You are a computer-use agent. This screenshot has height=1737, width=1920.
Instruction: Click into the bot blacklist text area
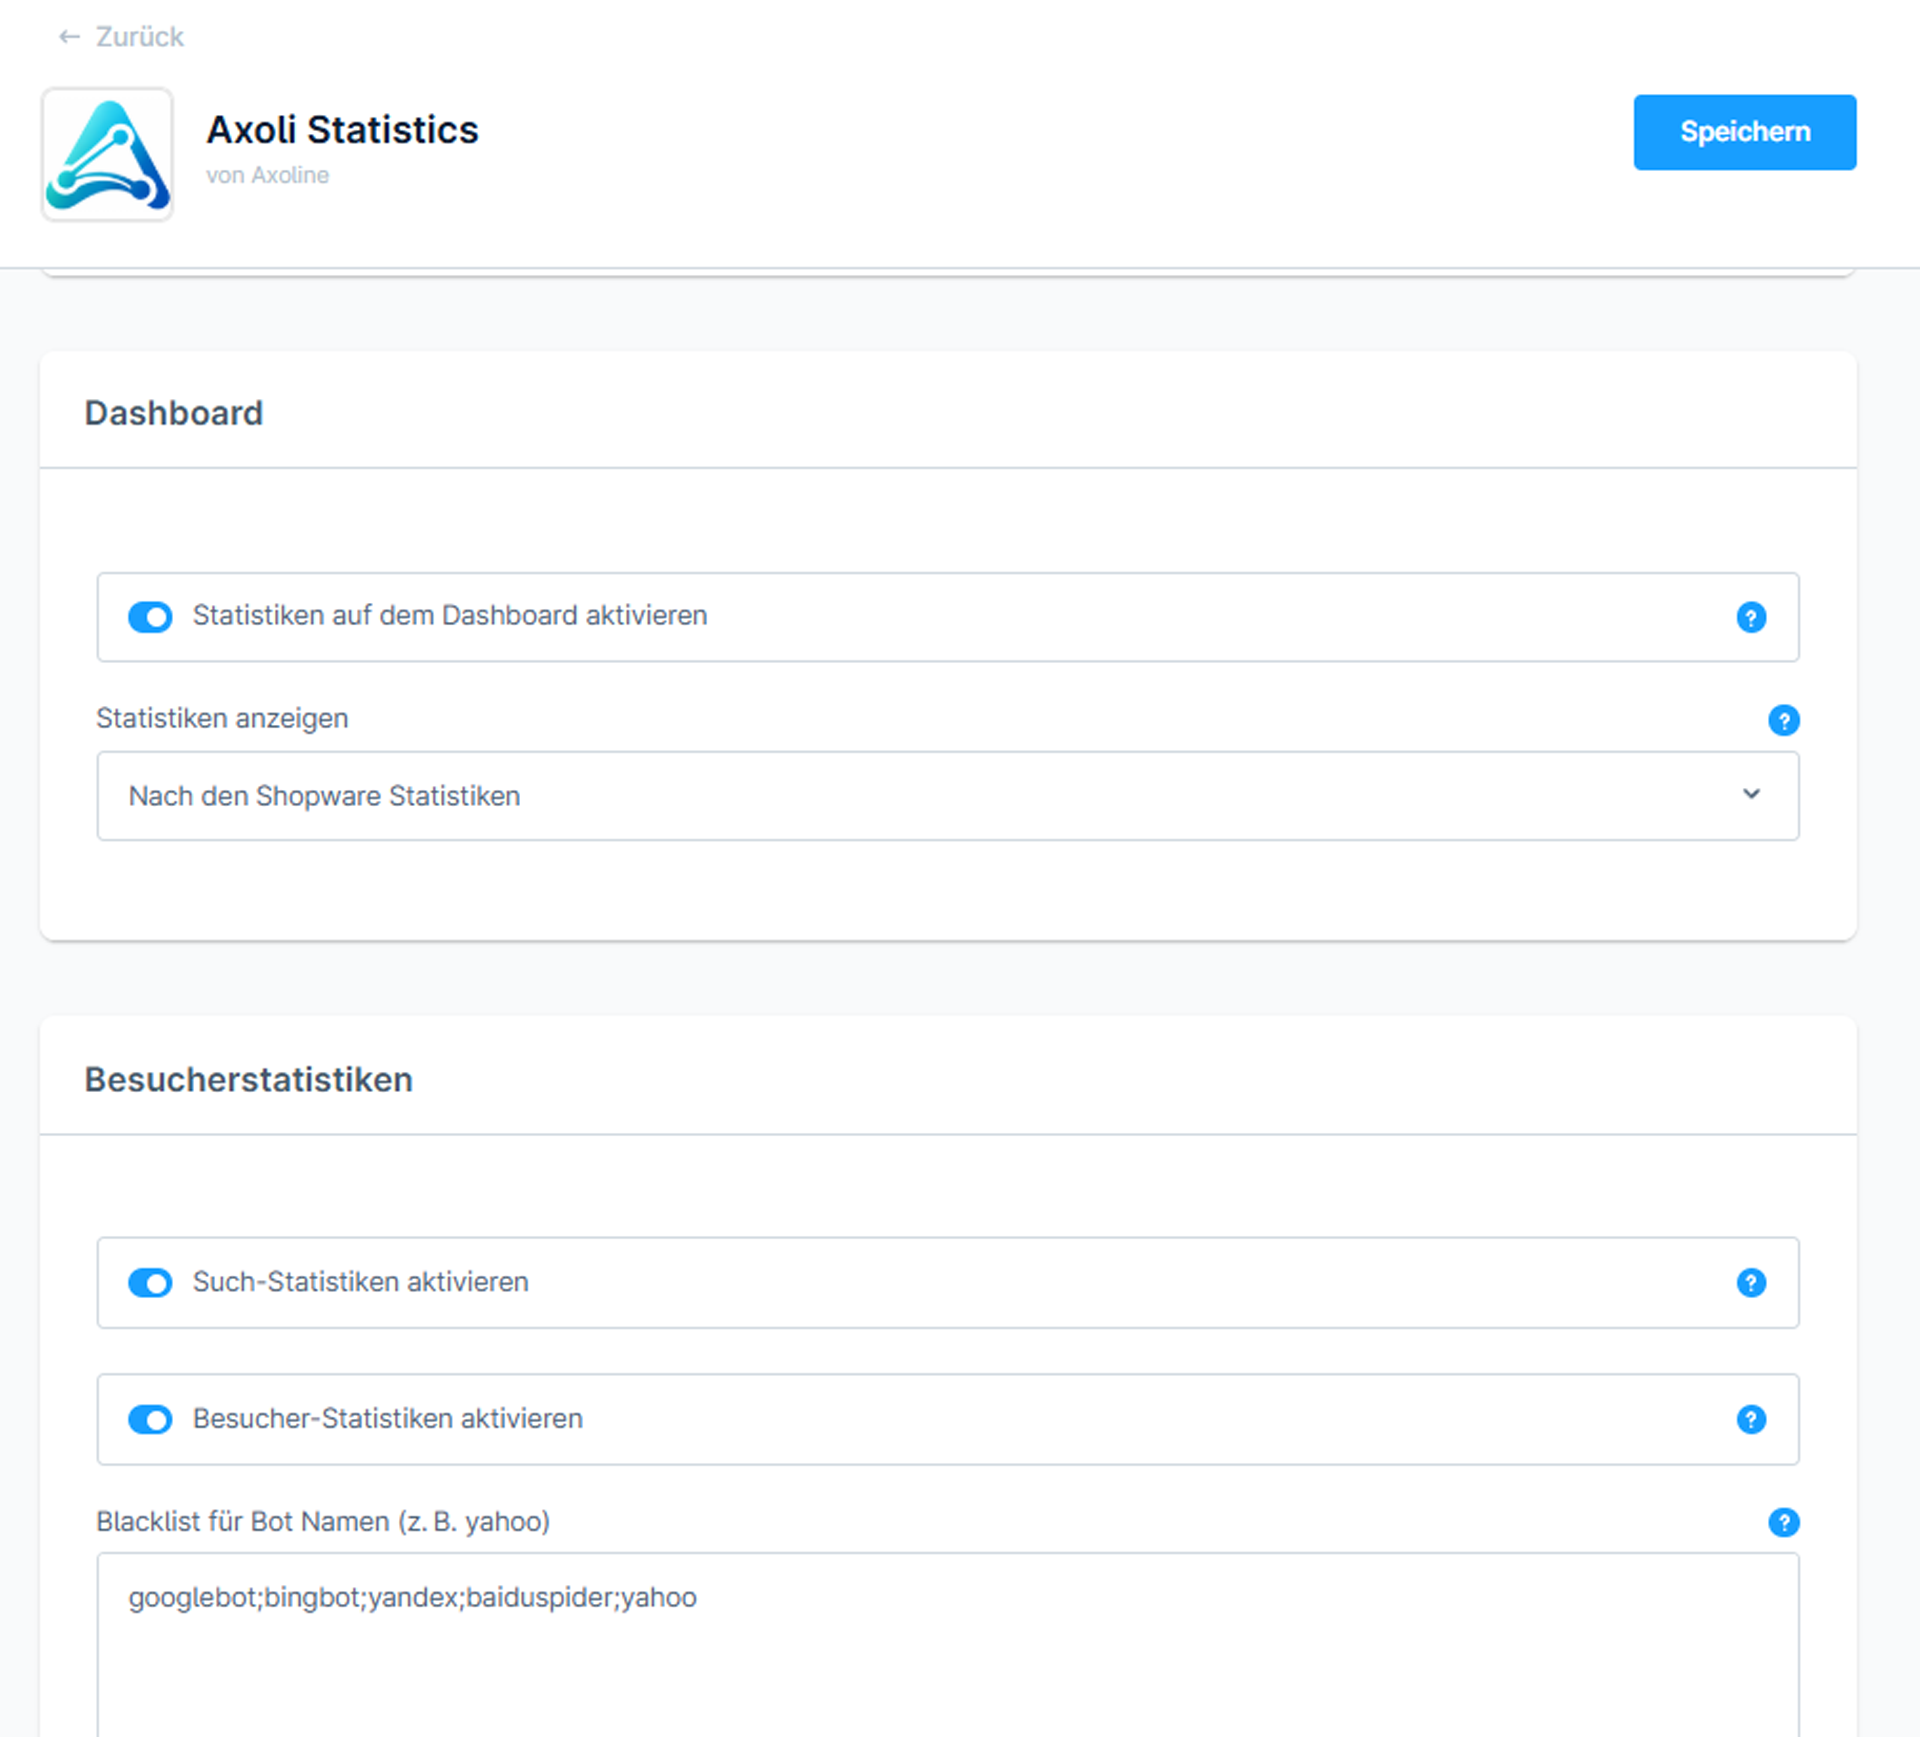947,1644
